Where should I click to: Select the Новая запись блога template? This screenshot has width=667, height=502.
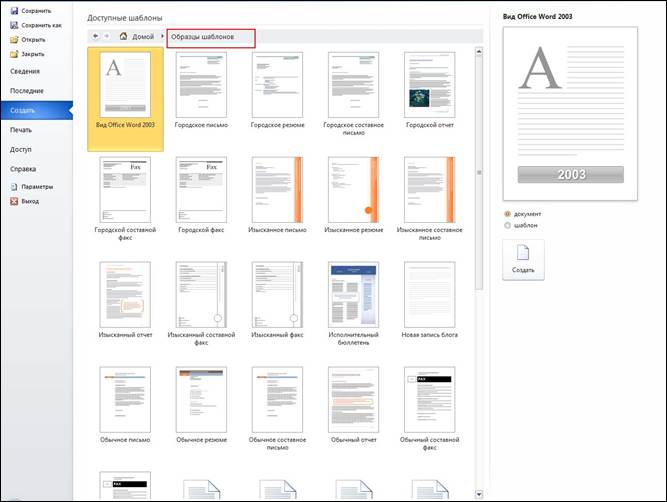pyautogui.click(x=430, y=300)
